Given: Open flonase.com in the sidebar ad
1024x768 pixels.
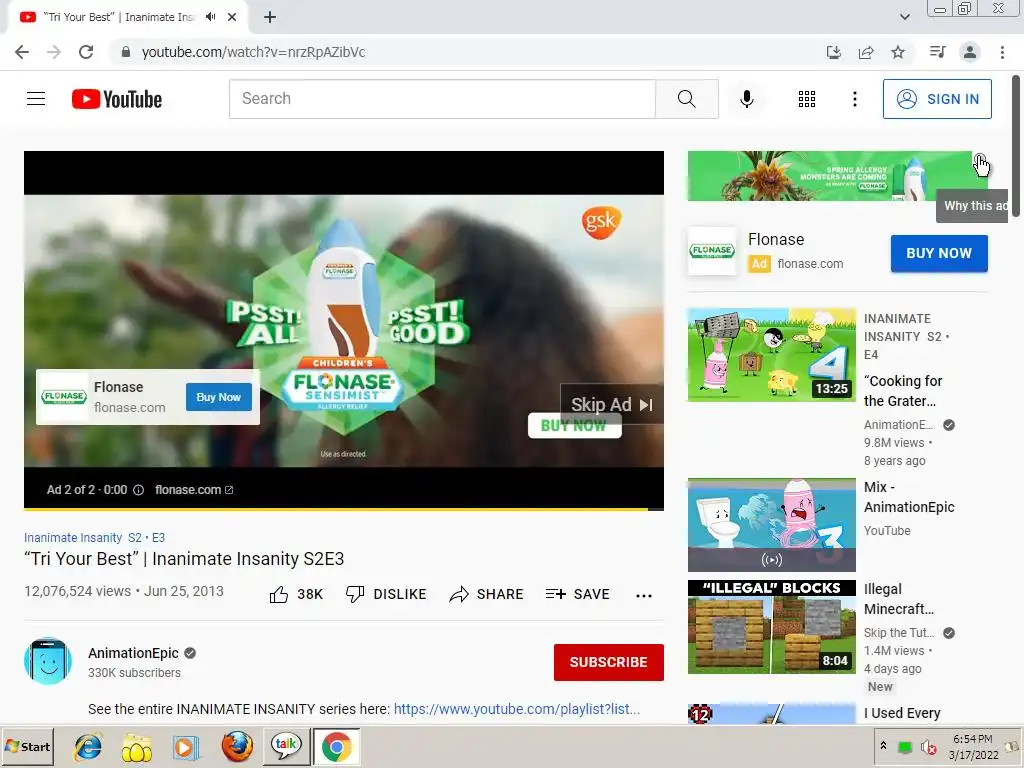Looking at the screenshot, I should coord(810,264).
